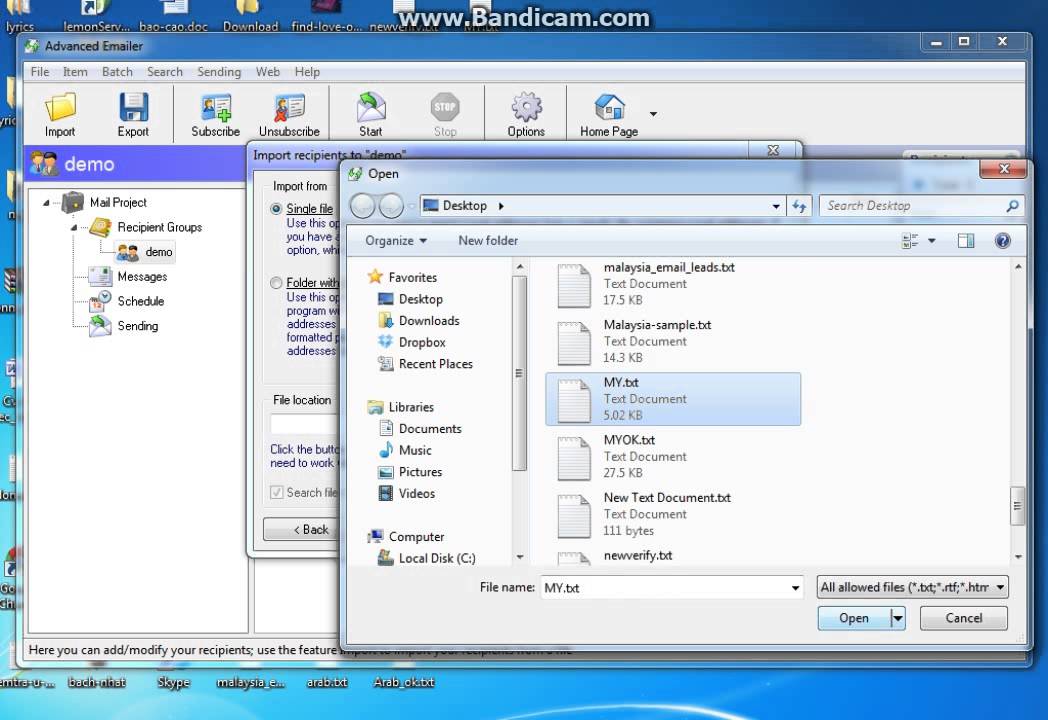Select the Malaysia-sample.txt file
The height and width of the screenshot is (720, 1048).
672,341
